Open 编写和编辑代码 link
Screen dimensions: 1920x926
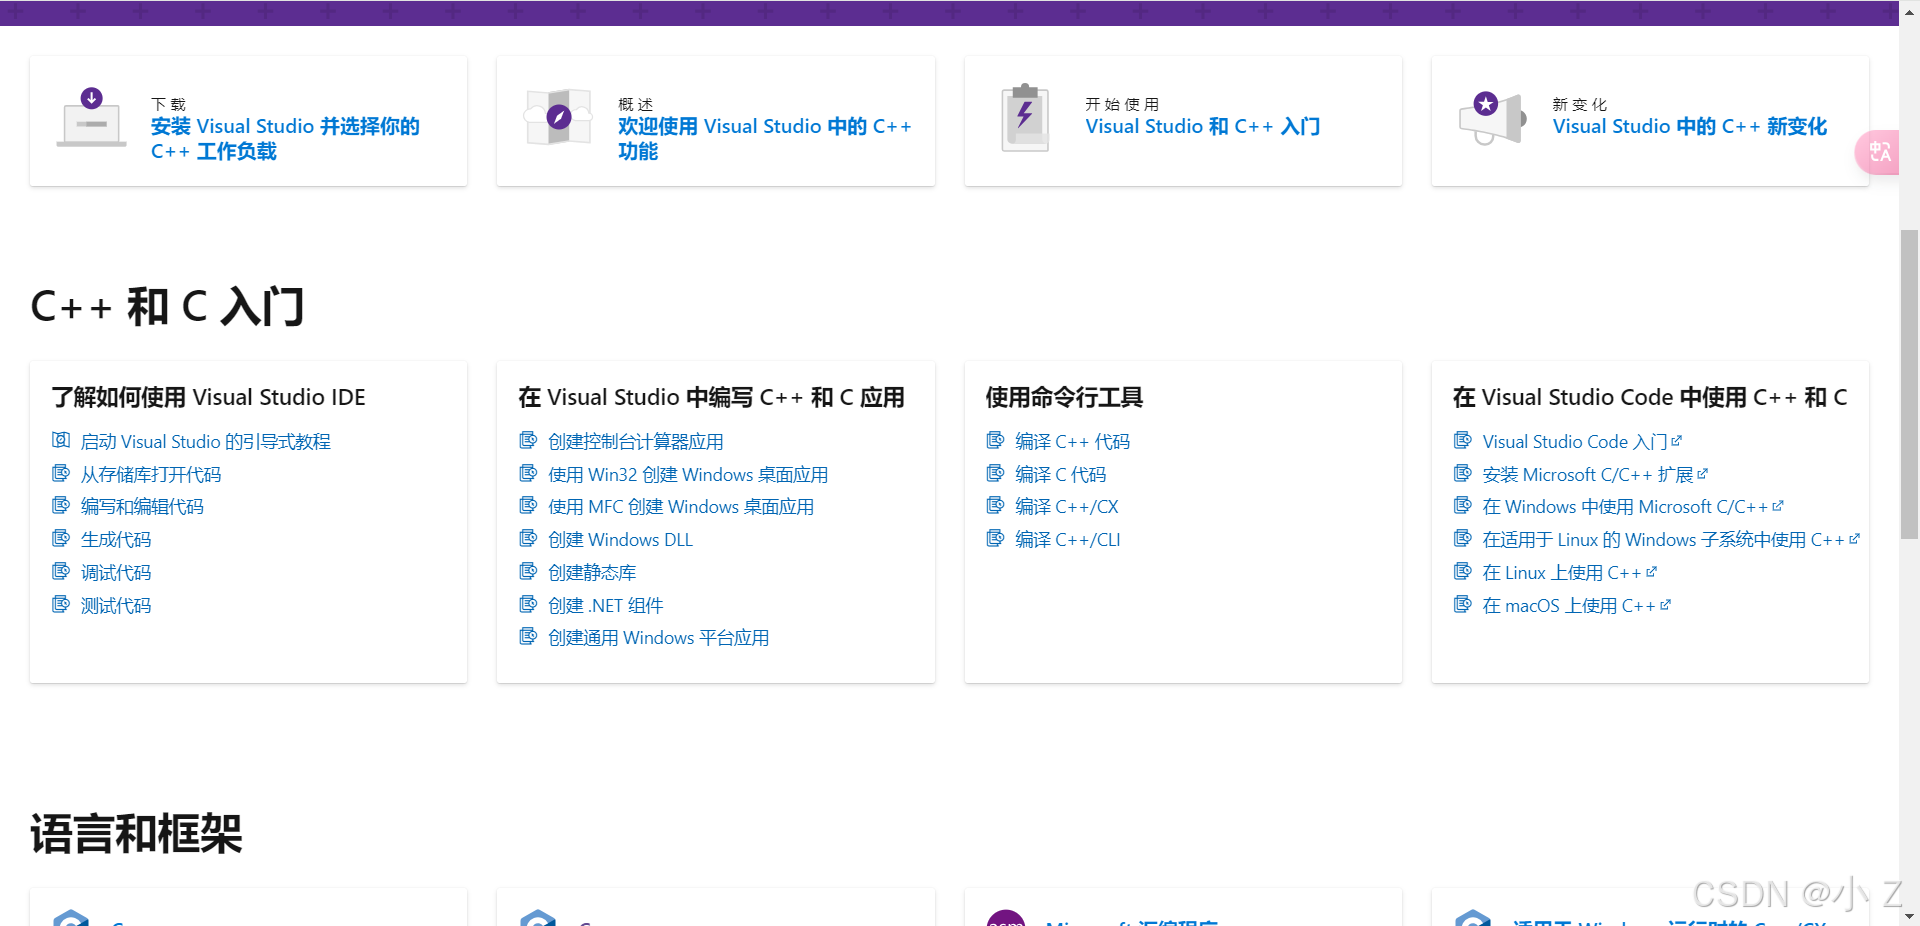click(x=142, y=506)
